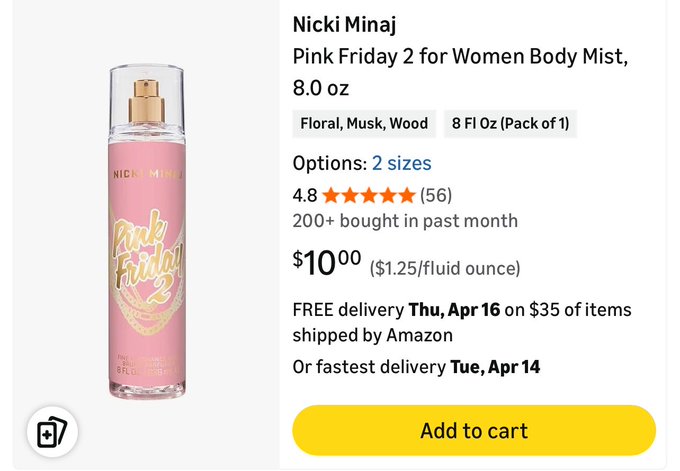
Task: Click the Options label
Action: [x=329, y=163]
